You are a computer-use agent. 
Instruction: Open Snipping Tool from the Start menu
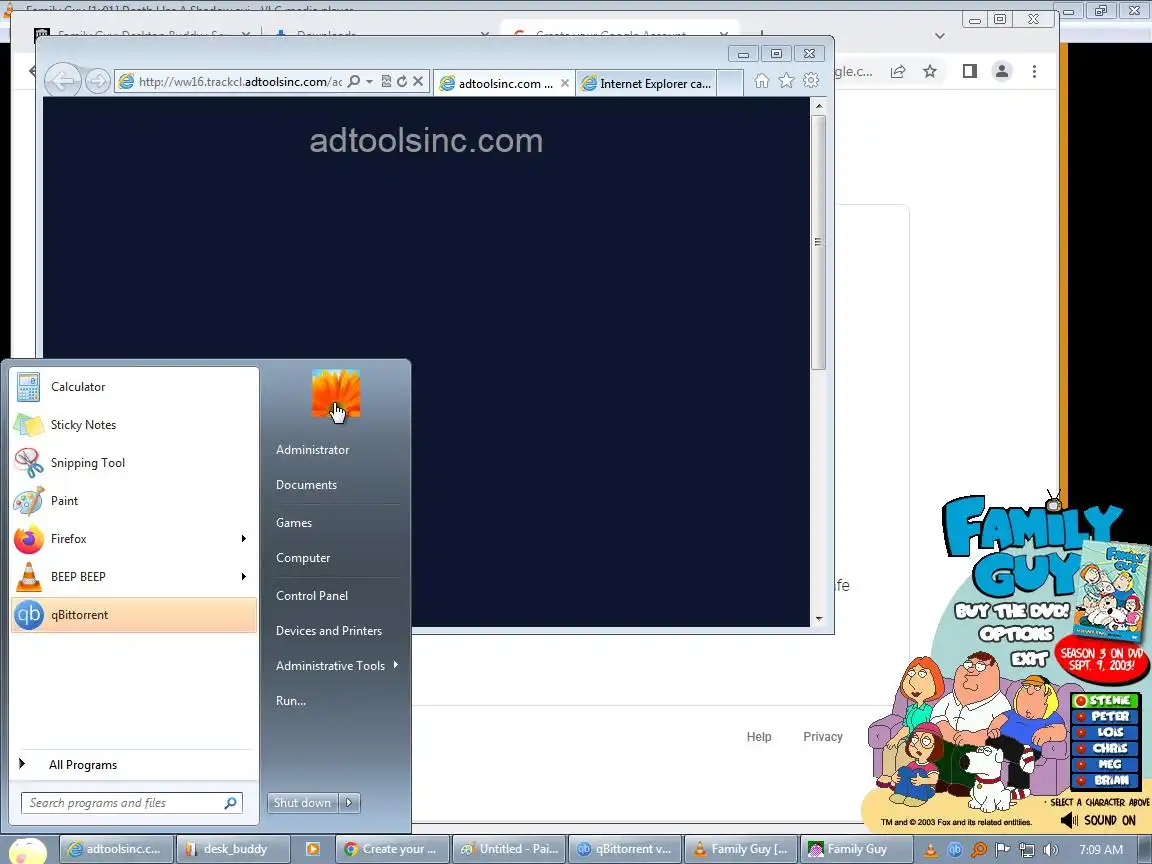pyautogui.click(x=134, y=463)
